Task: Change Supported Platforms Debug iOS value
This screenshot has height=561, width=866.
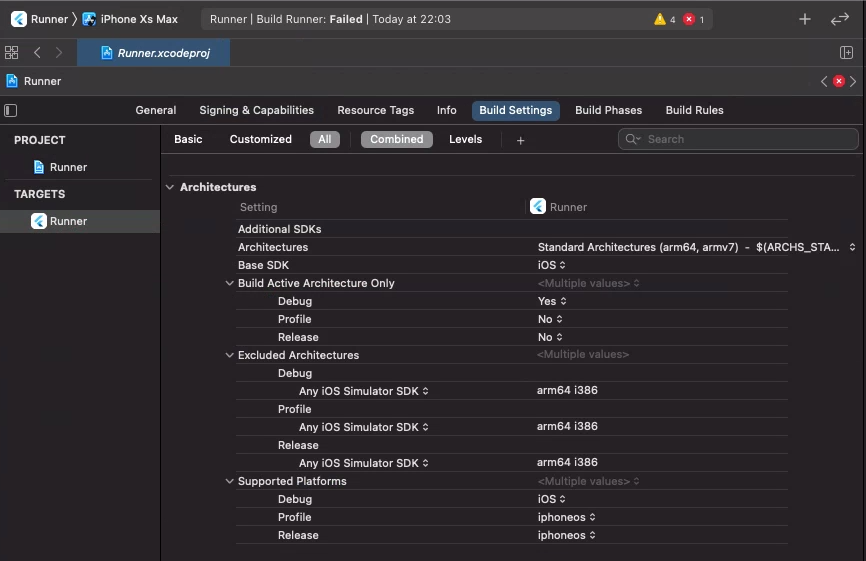Action: pyautogui.click(x=551, y=499)
